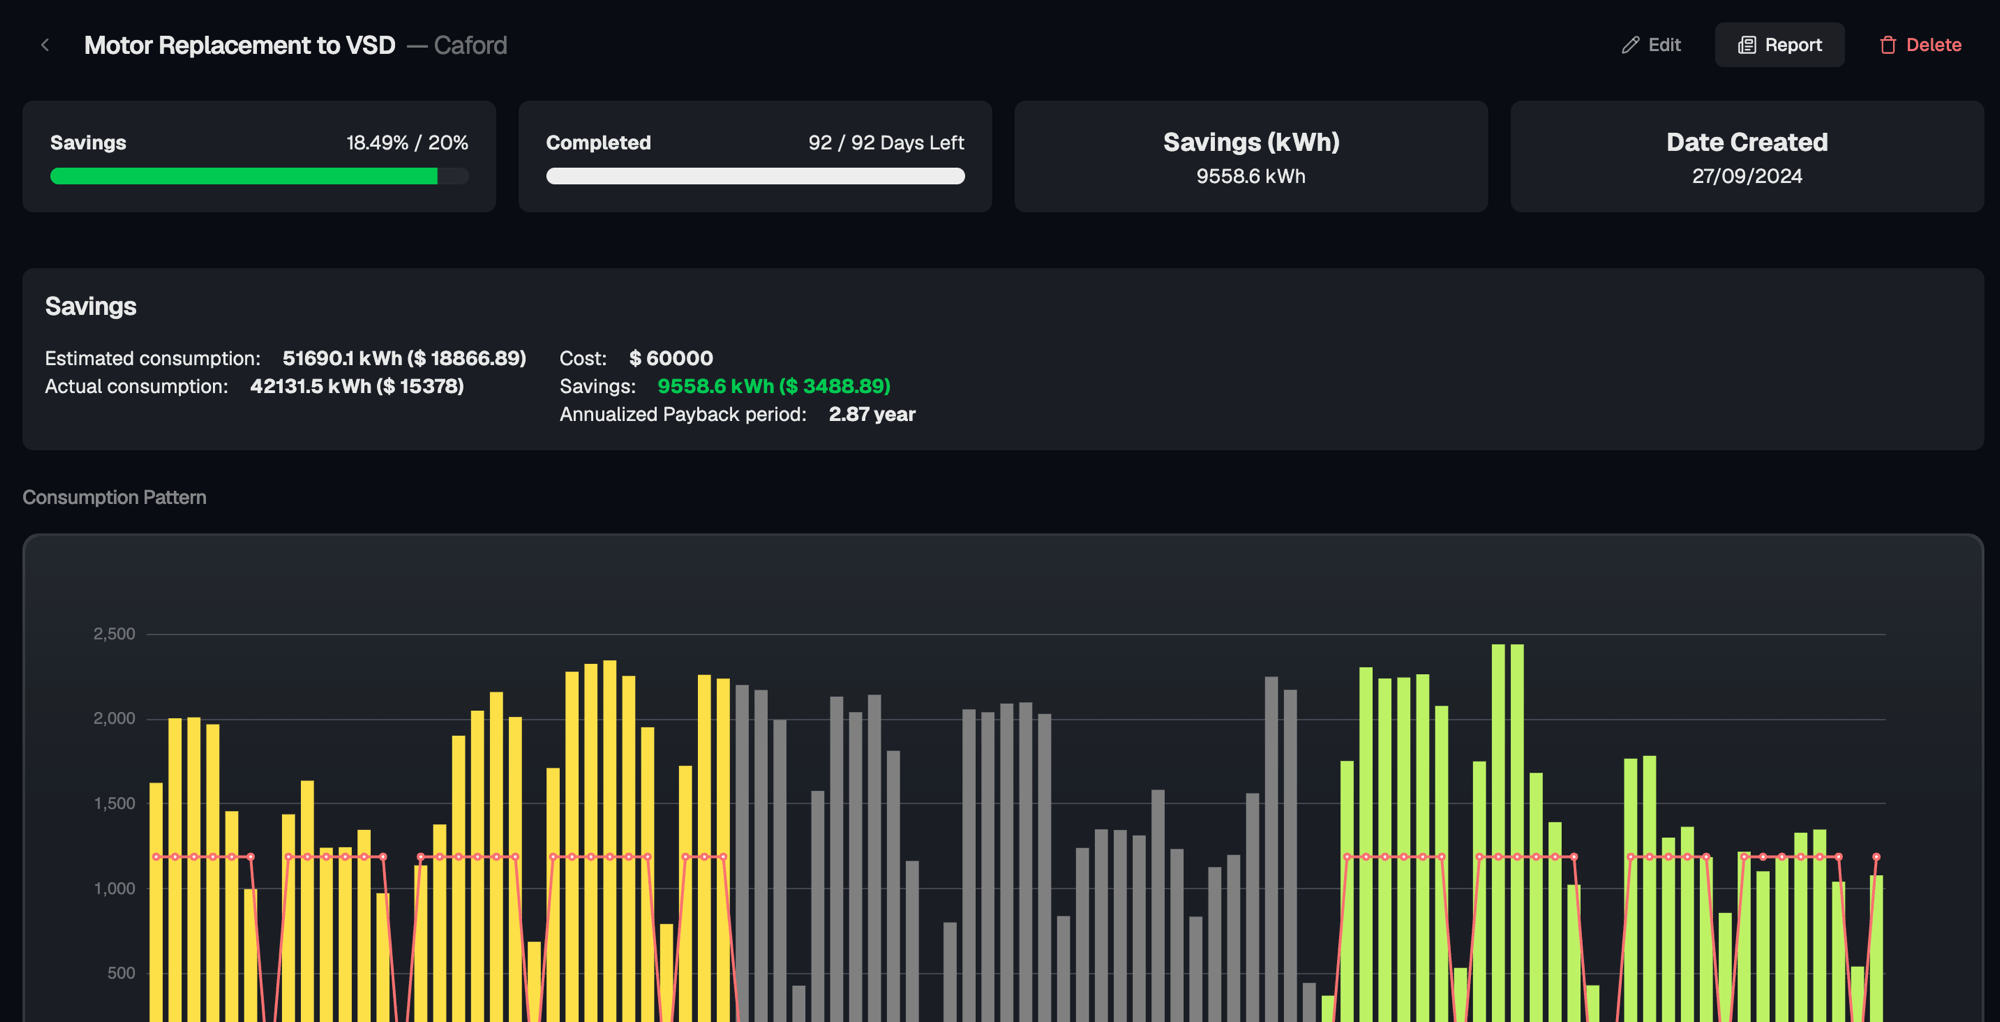Screen dimensions: 2000x1022
Task: Select the 'Motor Replacement to VSD' title
Action: pyautogui.click(x=240, y=45)
